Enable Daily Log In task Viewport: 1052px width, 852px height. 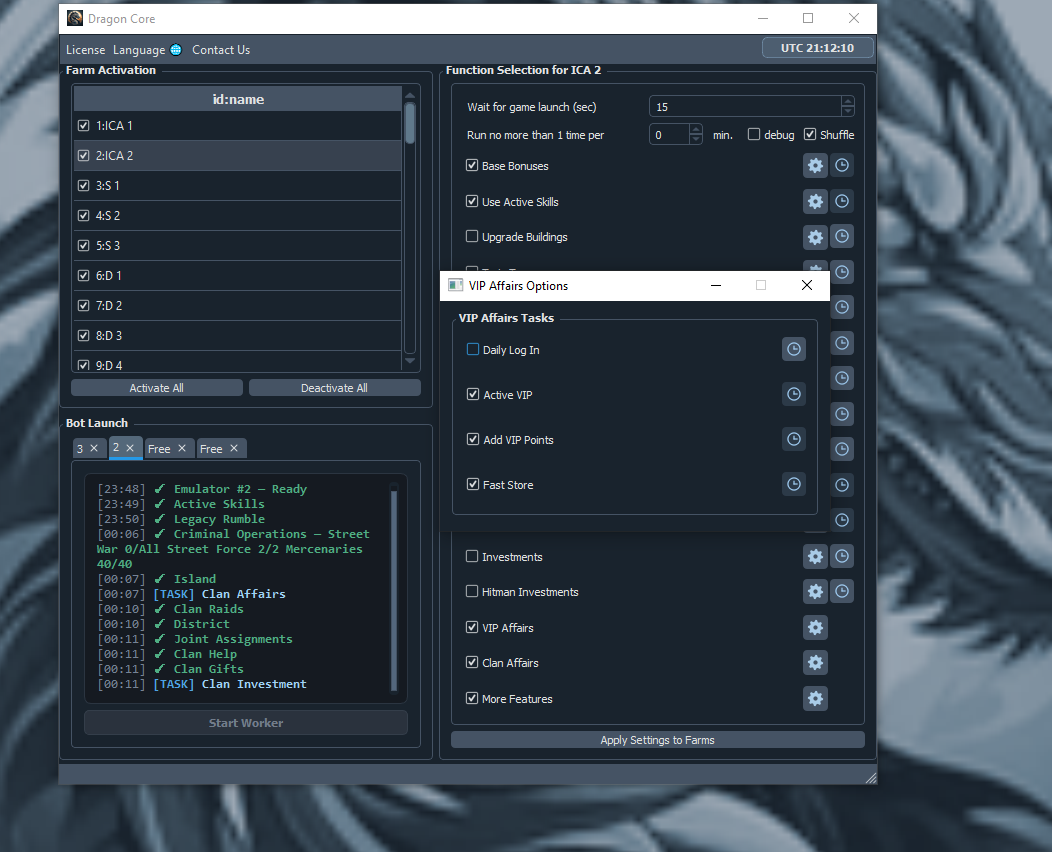click(472, 349)
